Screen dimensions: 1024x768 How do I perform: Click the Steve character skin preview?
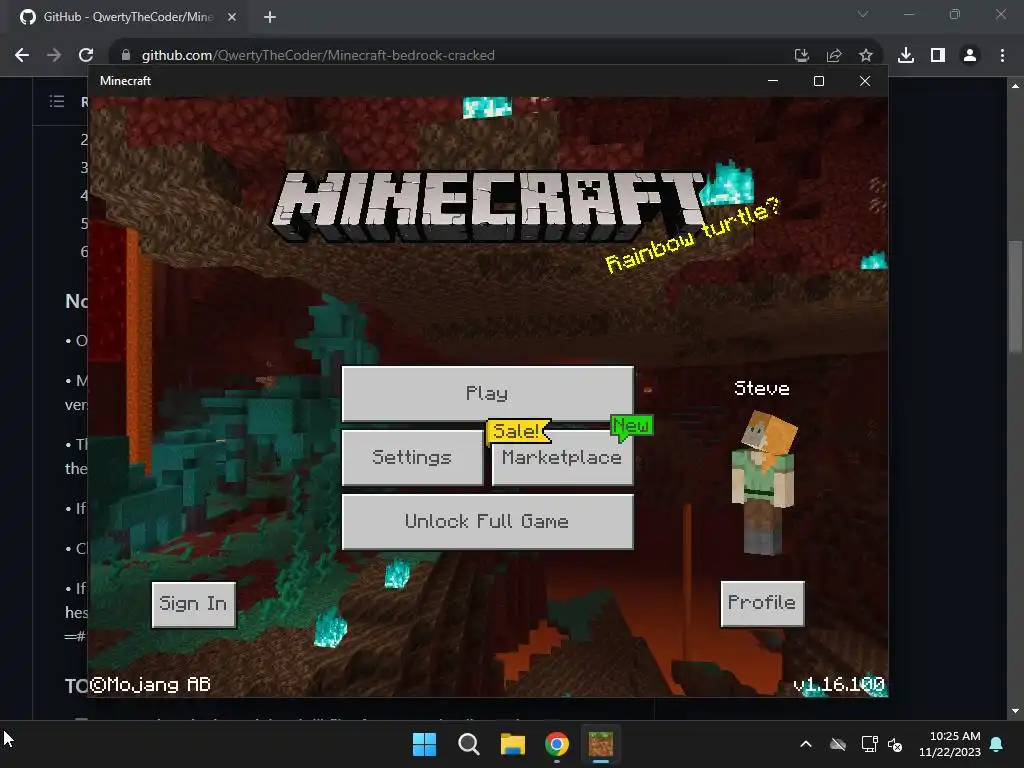763,483
